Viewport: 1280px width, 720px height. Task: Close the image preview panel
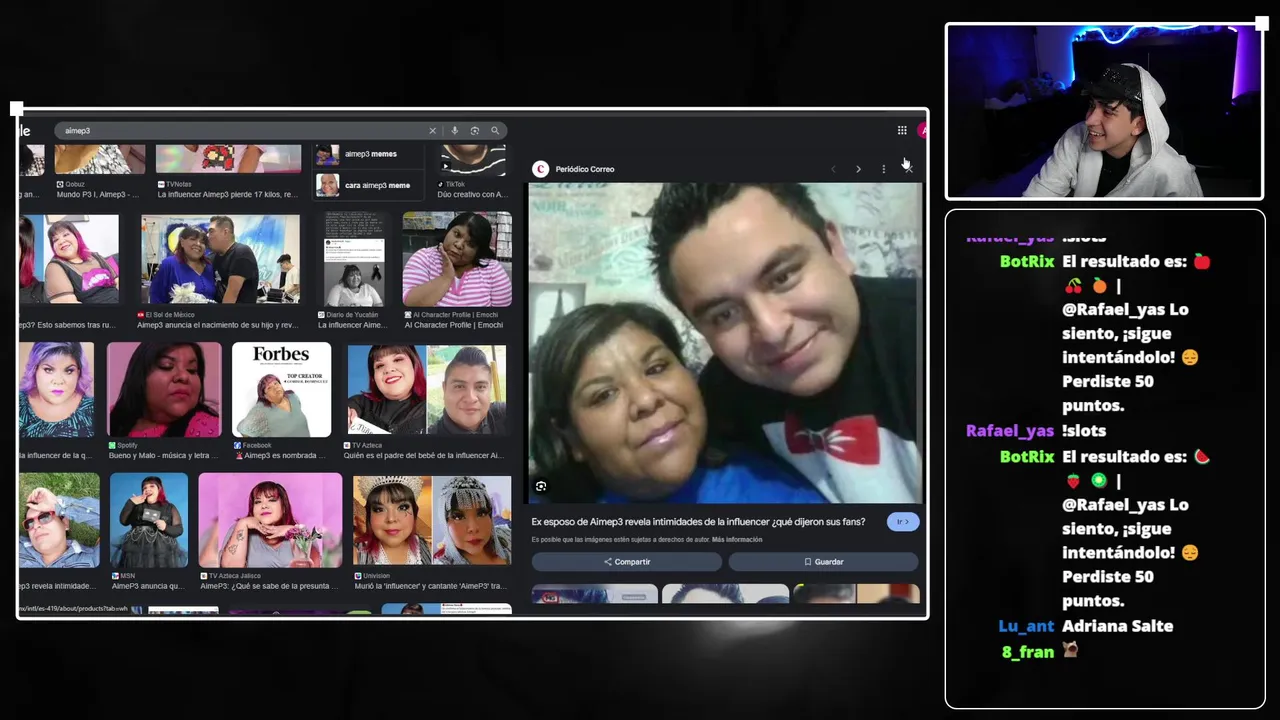908,168
